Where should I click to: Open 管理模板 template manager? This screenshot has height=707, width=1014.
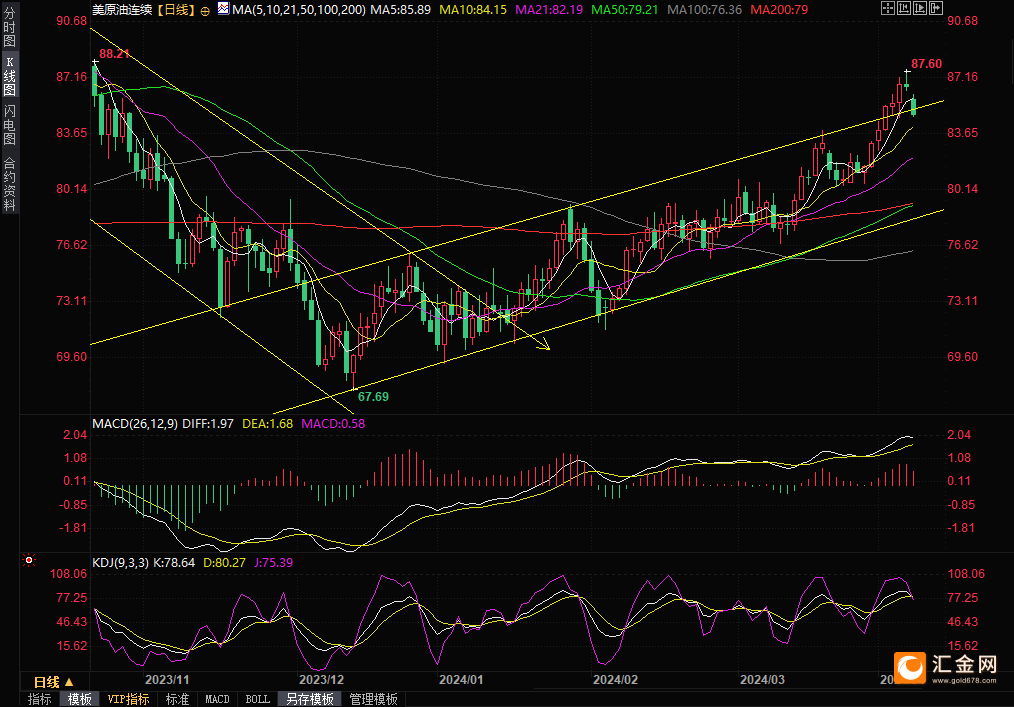pos(373,699)
